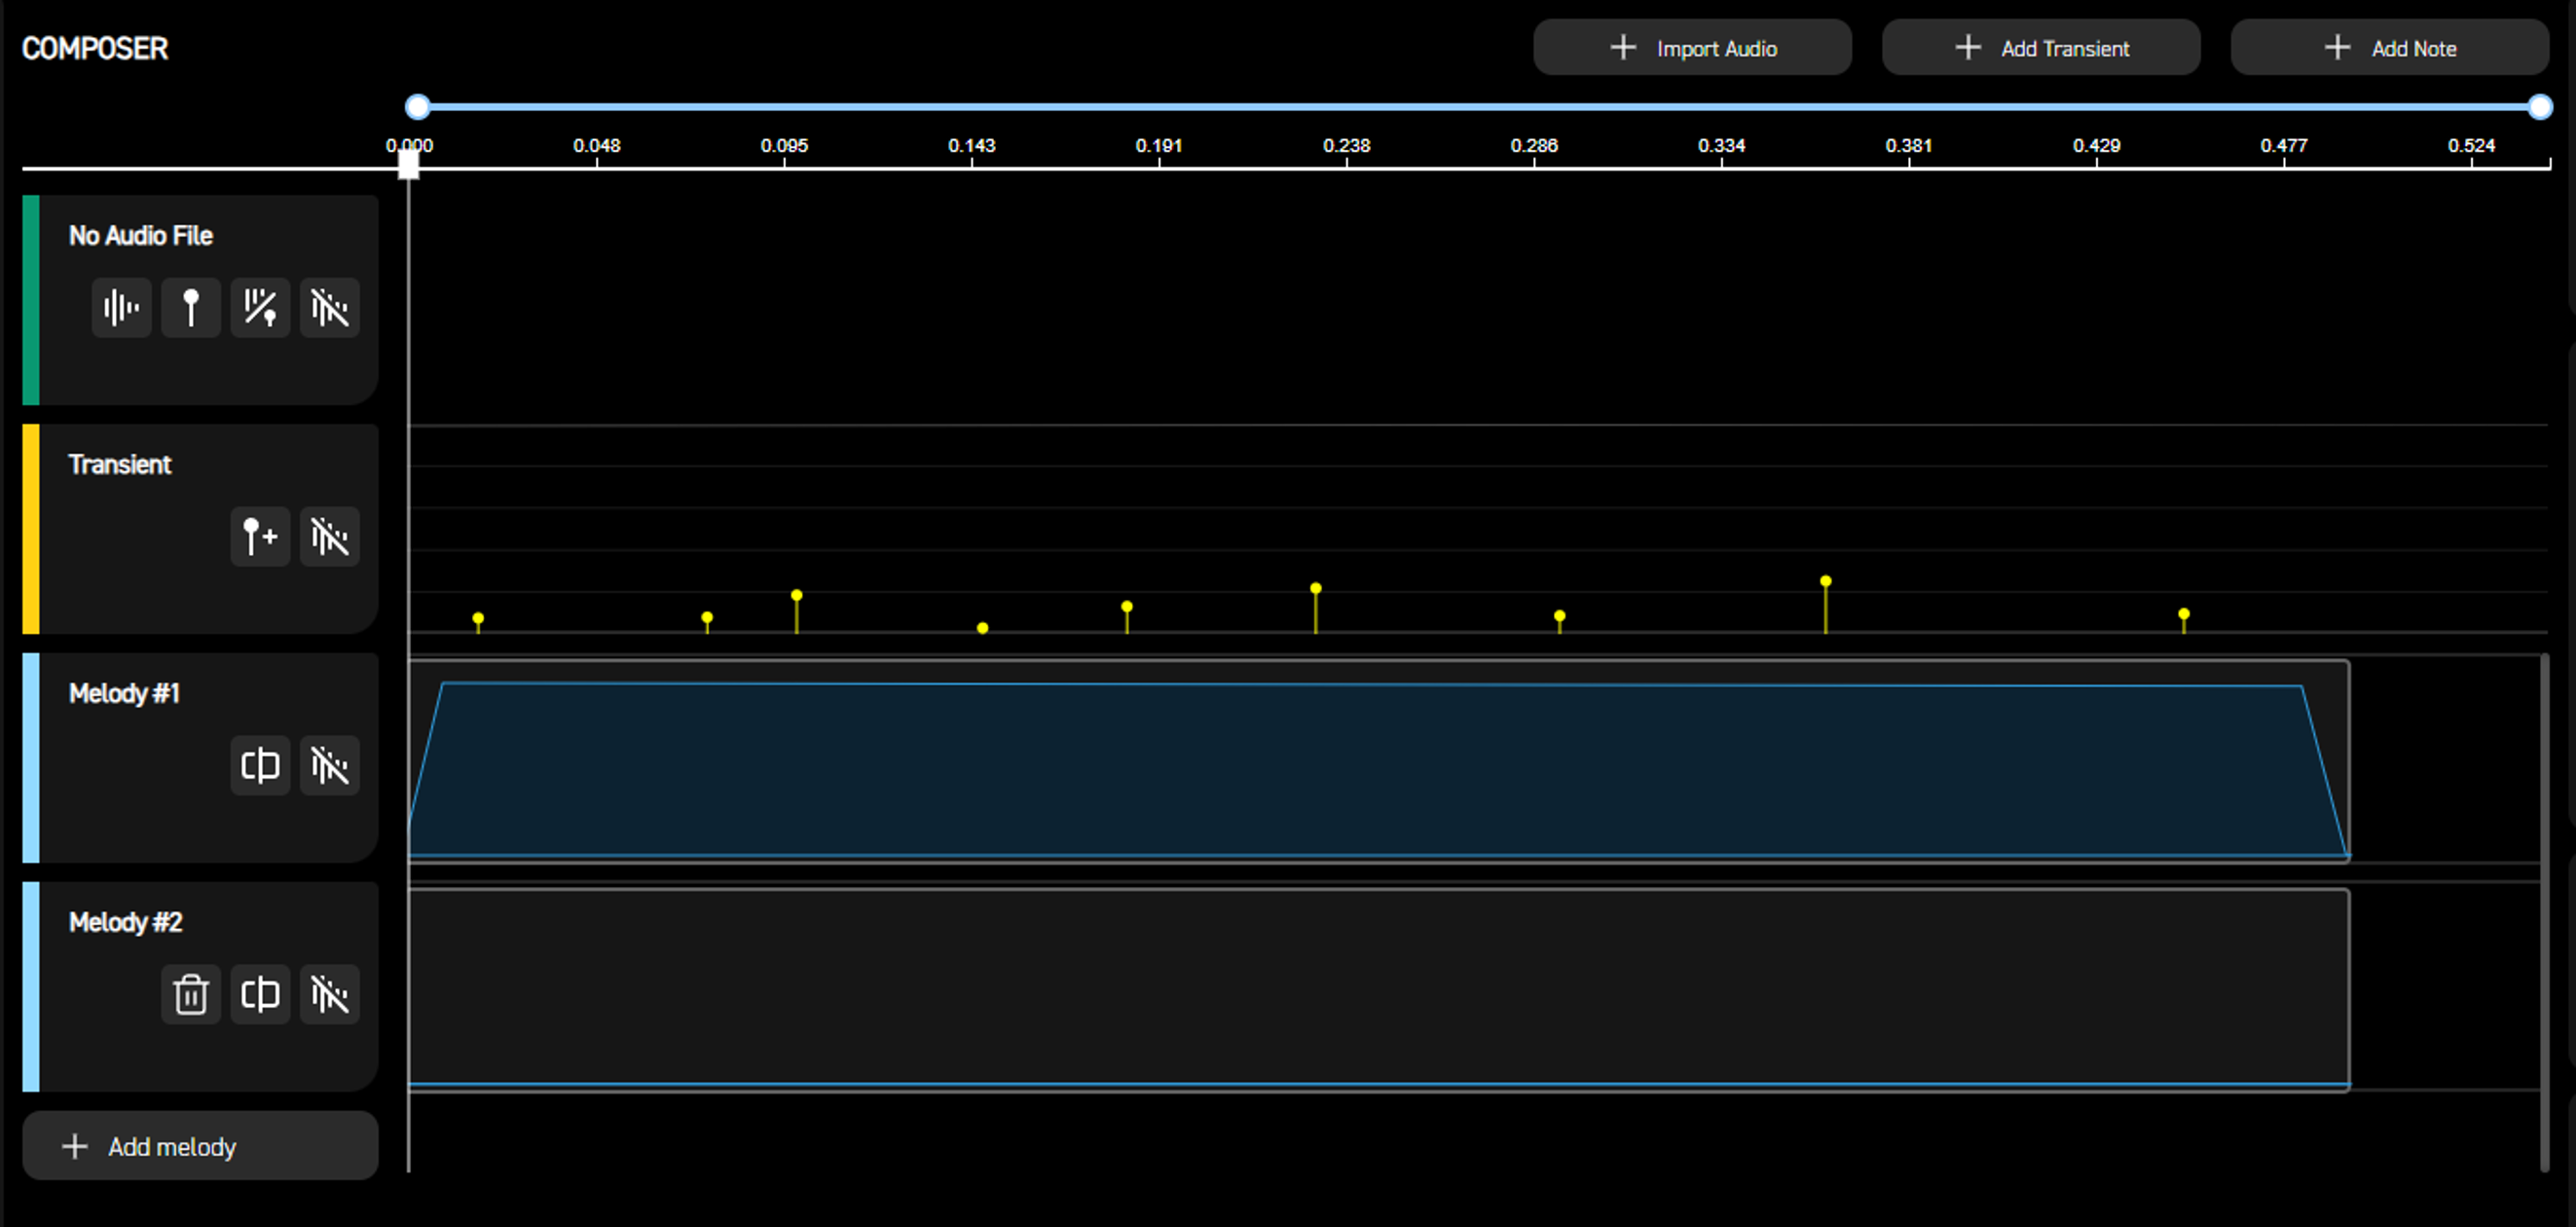The width and height of the screenshot is (2576, 1227).
Task: Mute the Melody #1 track
Action: coord(329,766)
